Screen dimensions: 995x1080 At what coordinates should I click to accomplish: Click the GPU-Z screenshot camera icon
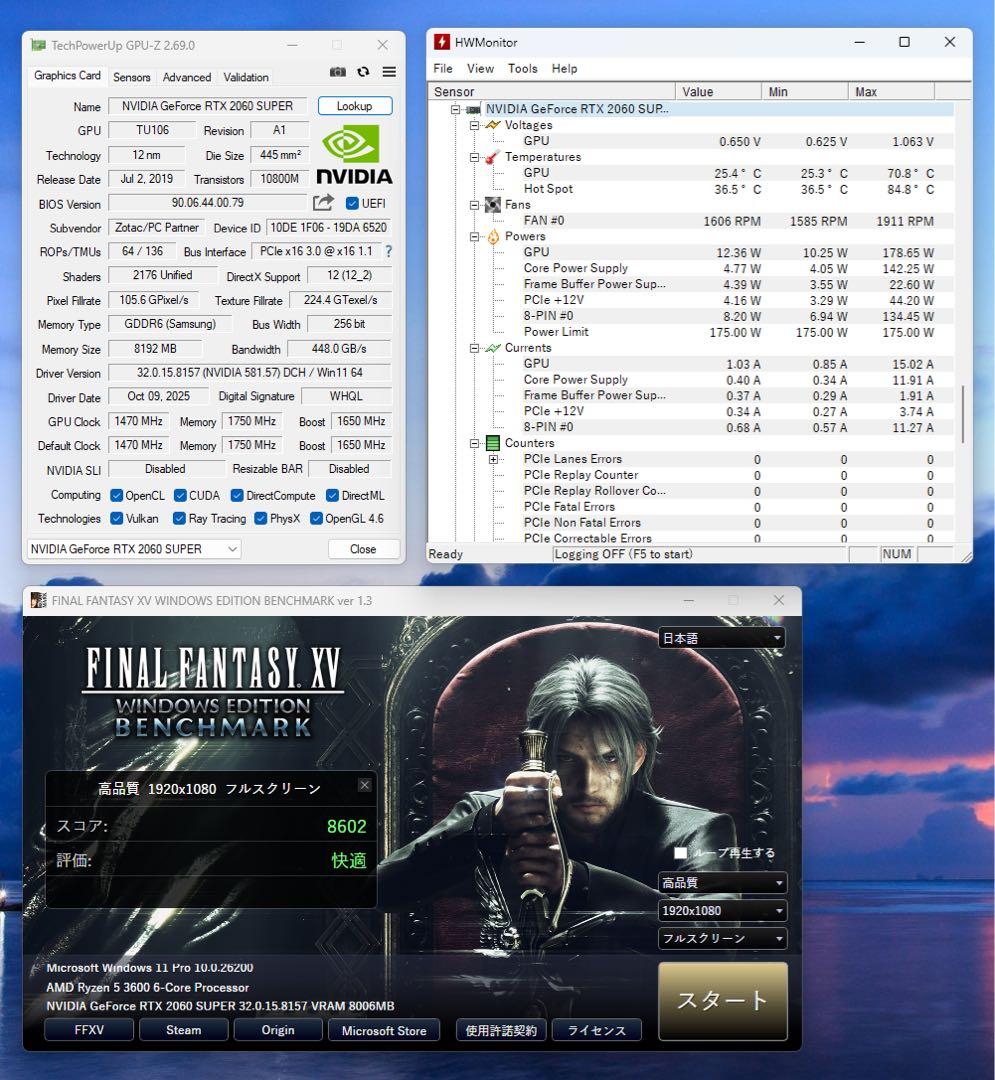point(337,72)
